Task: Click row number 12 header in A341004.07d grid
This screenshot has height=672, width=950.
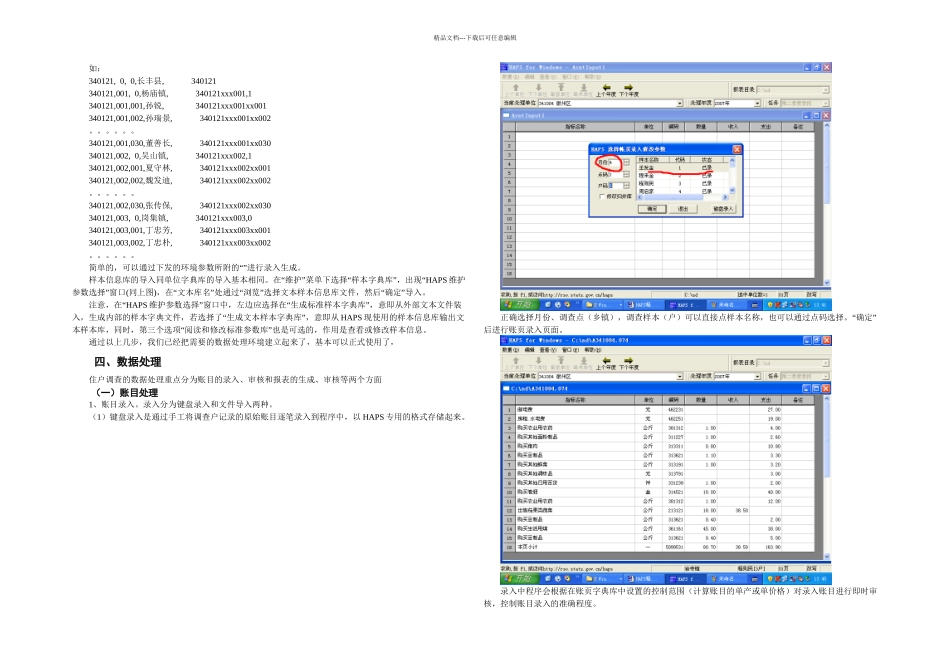Action: click(x=509, y=510)
